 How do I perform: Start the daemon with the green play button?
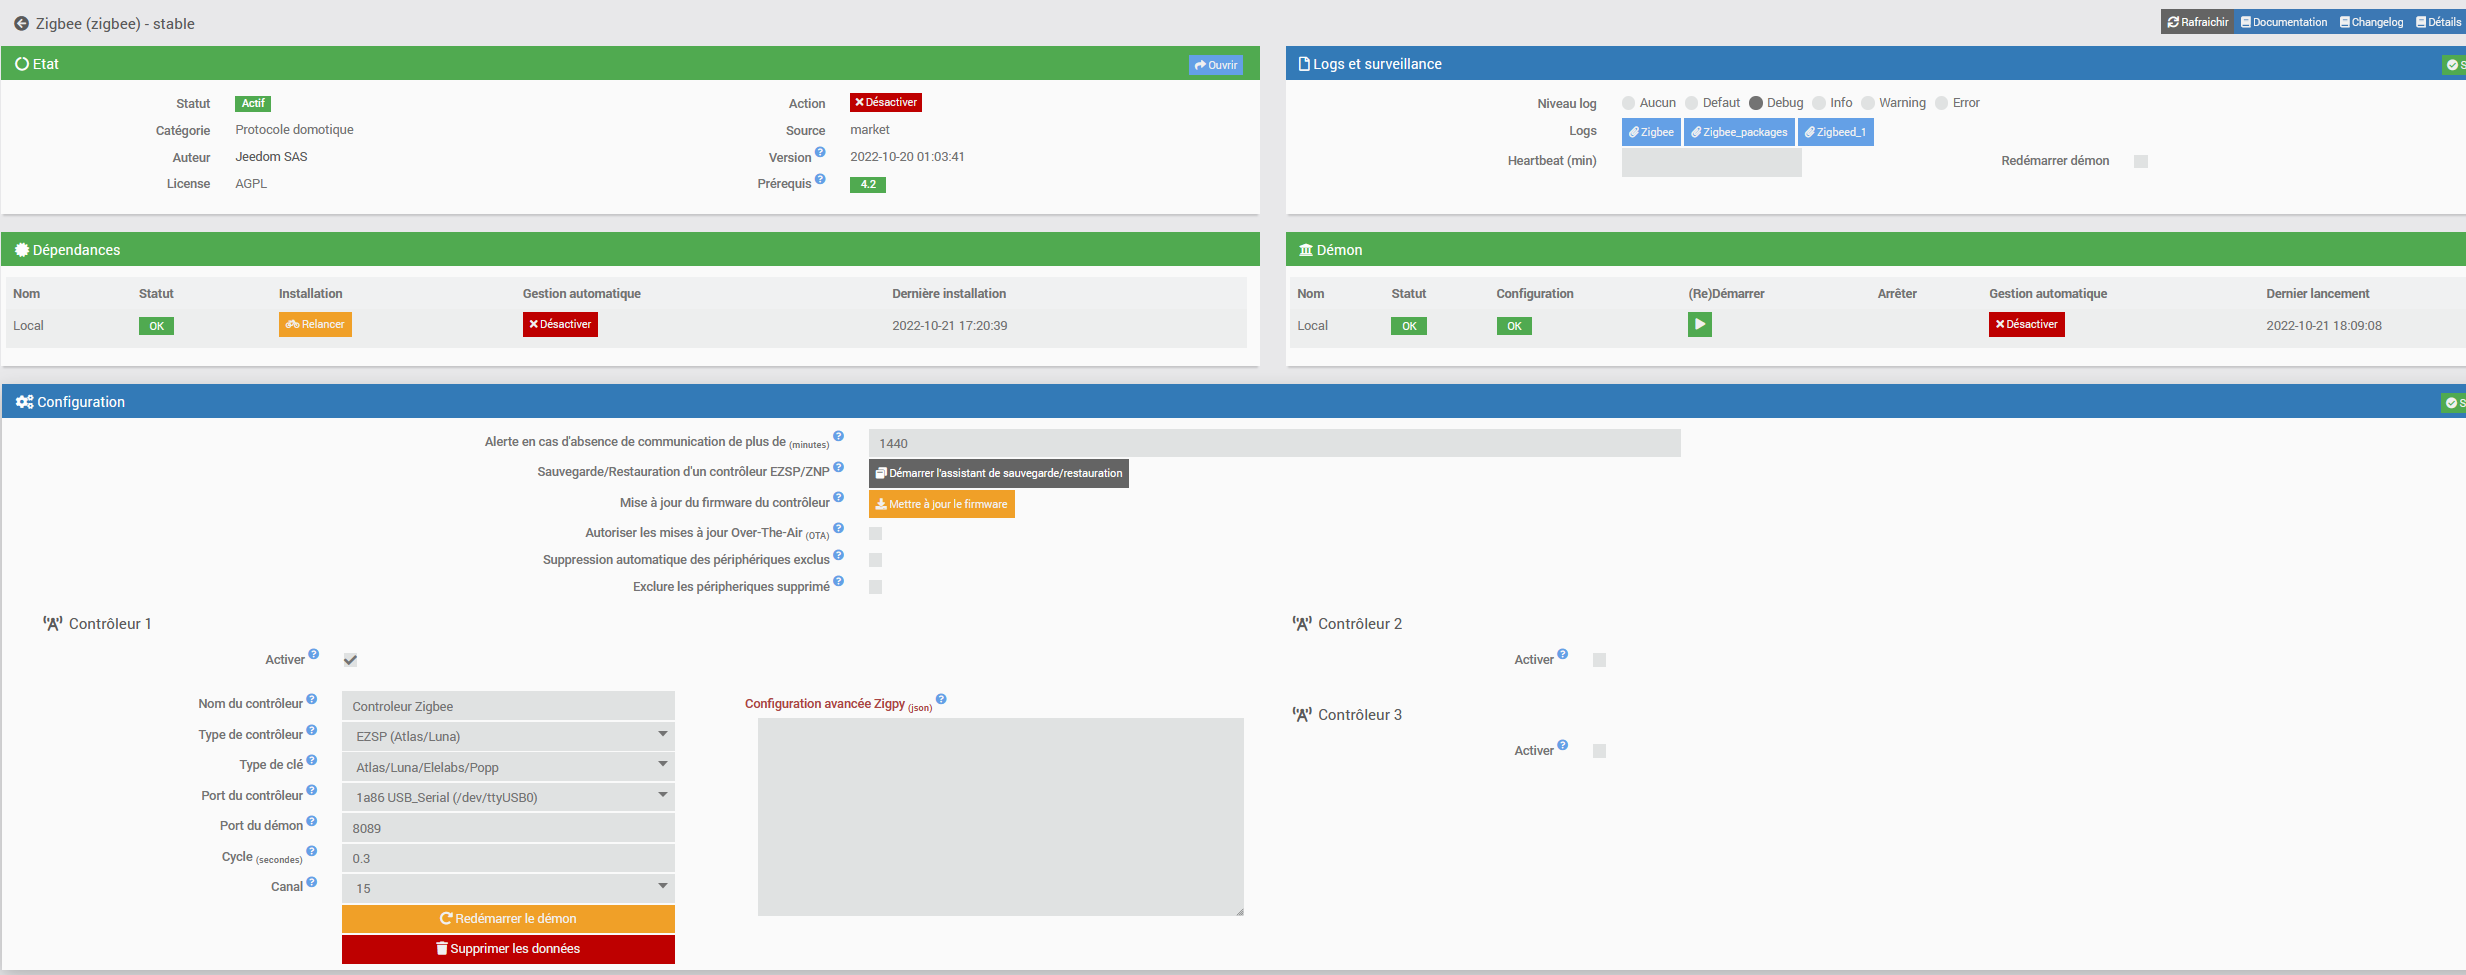(1700, 324)
